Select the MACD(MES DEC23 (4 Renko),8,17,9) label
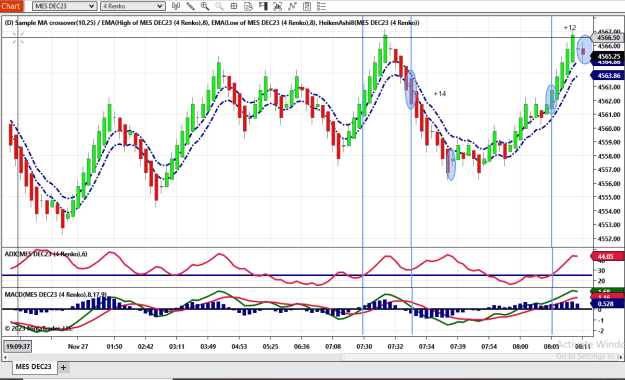The width and height of the screenshot is (625, 380). [55, 294]
